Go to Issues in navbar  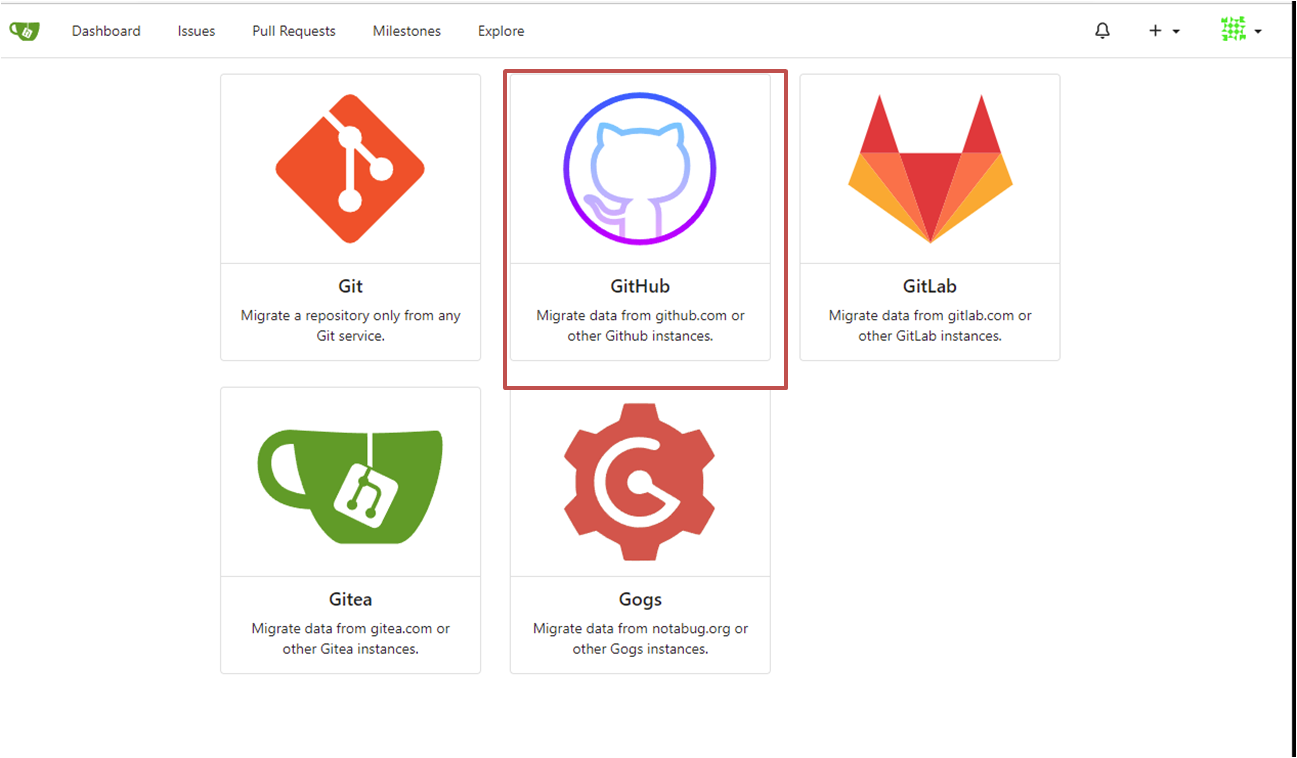tap(196, 31)
